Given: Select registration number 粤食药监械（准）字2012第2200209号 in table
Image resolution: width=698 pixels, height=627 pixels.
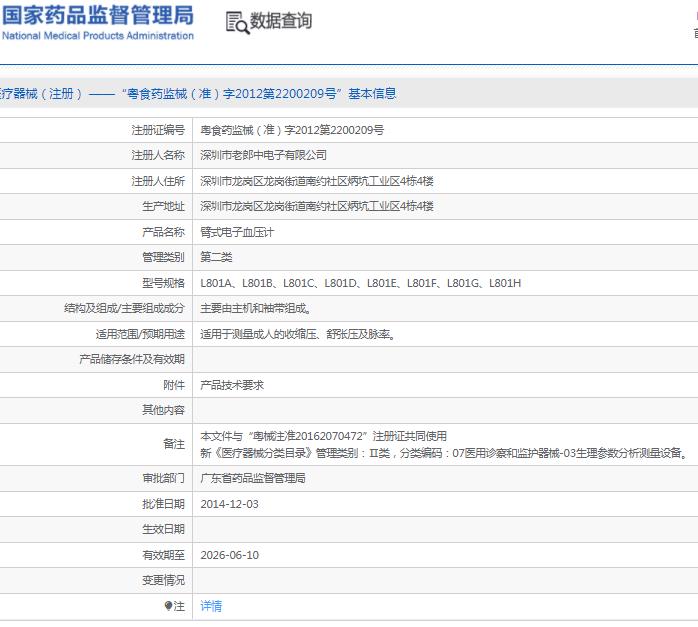Looking at the screenshot, I should point(292,130).
